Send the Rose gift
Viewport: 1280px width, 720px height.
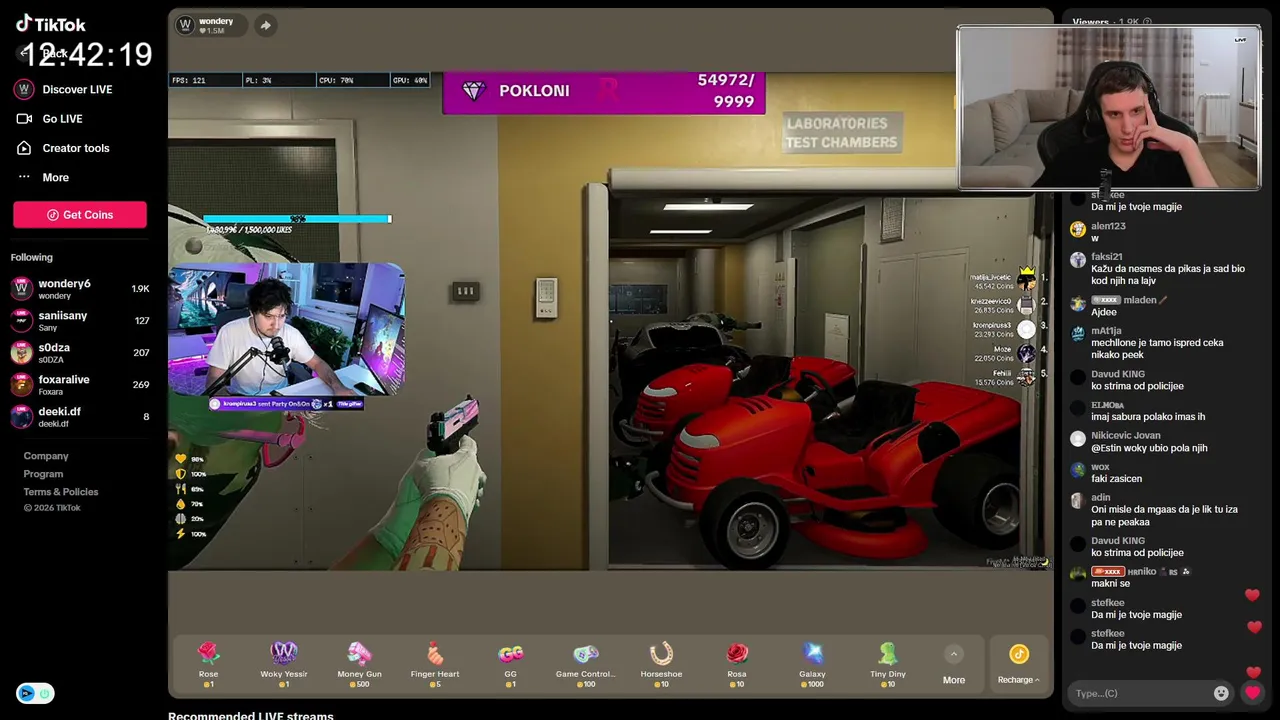208,664
